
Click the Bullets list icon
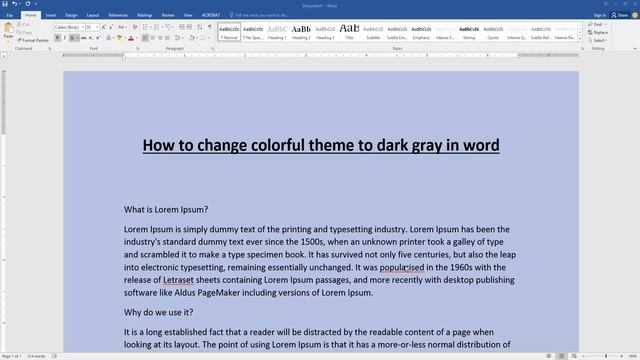tap(145, 27)
